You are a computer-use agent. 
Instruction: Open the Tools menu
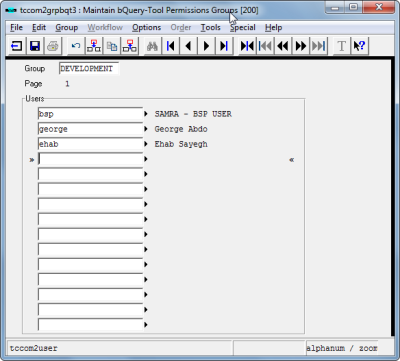pos(210,27)
